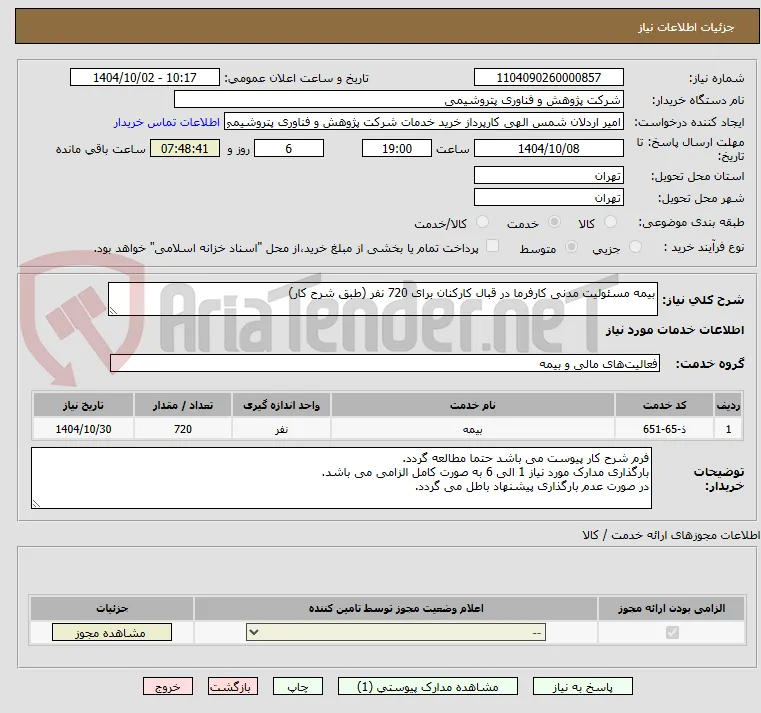Toggle اسناد خزانه اسلامی payment checkbox
The width and height of the screenshot is (761, 713).
[x=493, y=246]
